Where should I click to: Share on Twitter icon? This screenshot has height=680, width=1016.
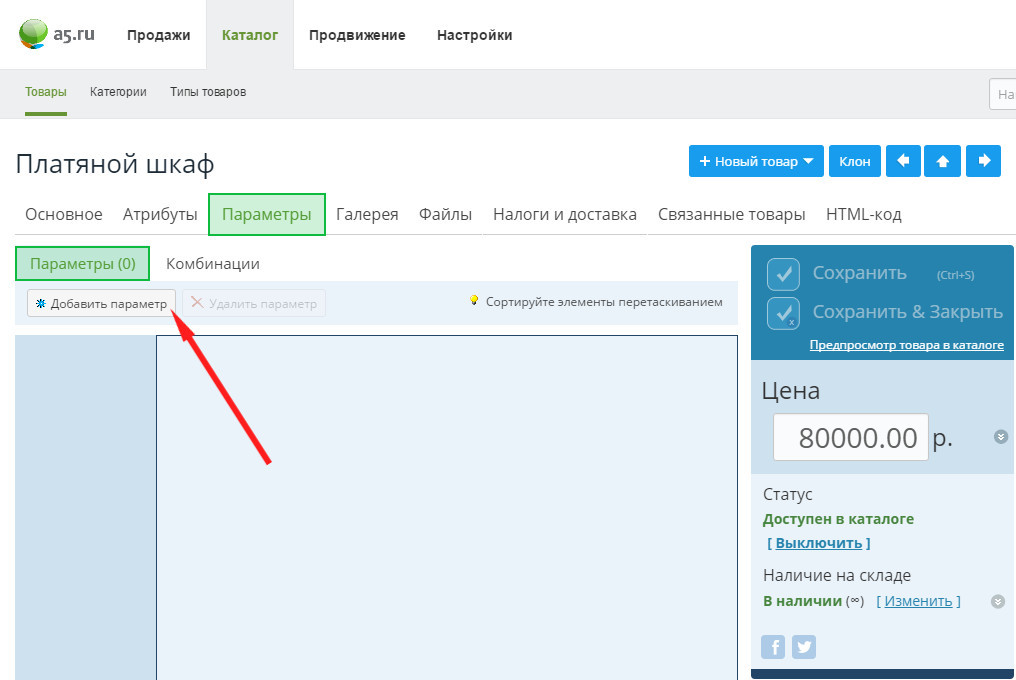pos(804,646)
